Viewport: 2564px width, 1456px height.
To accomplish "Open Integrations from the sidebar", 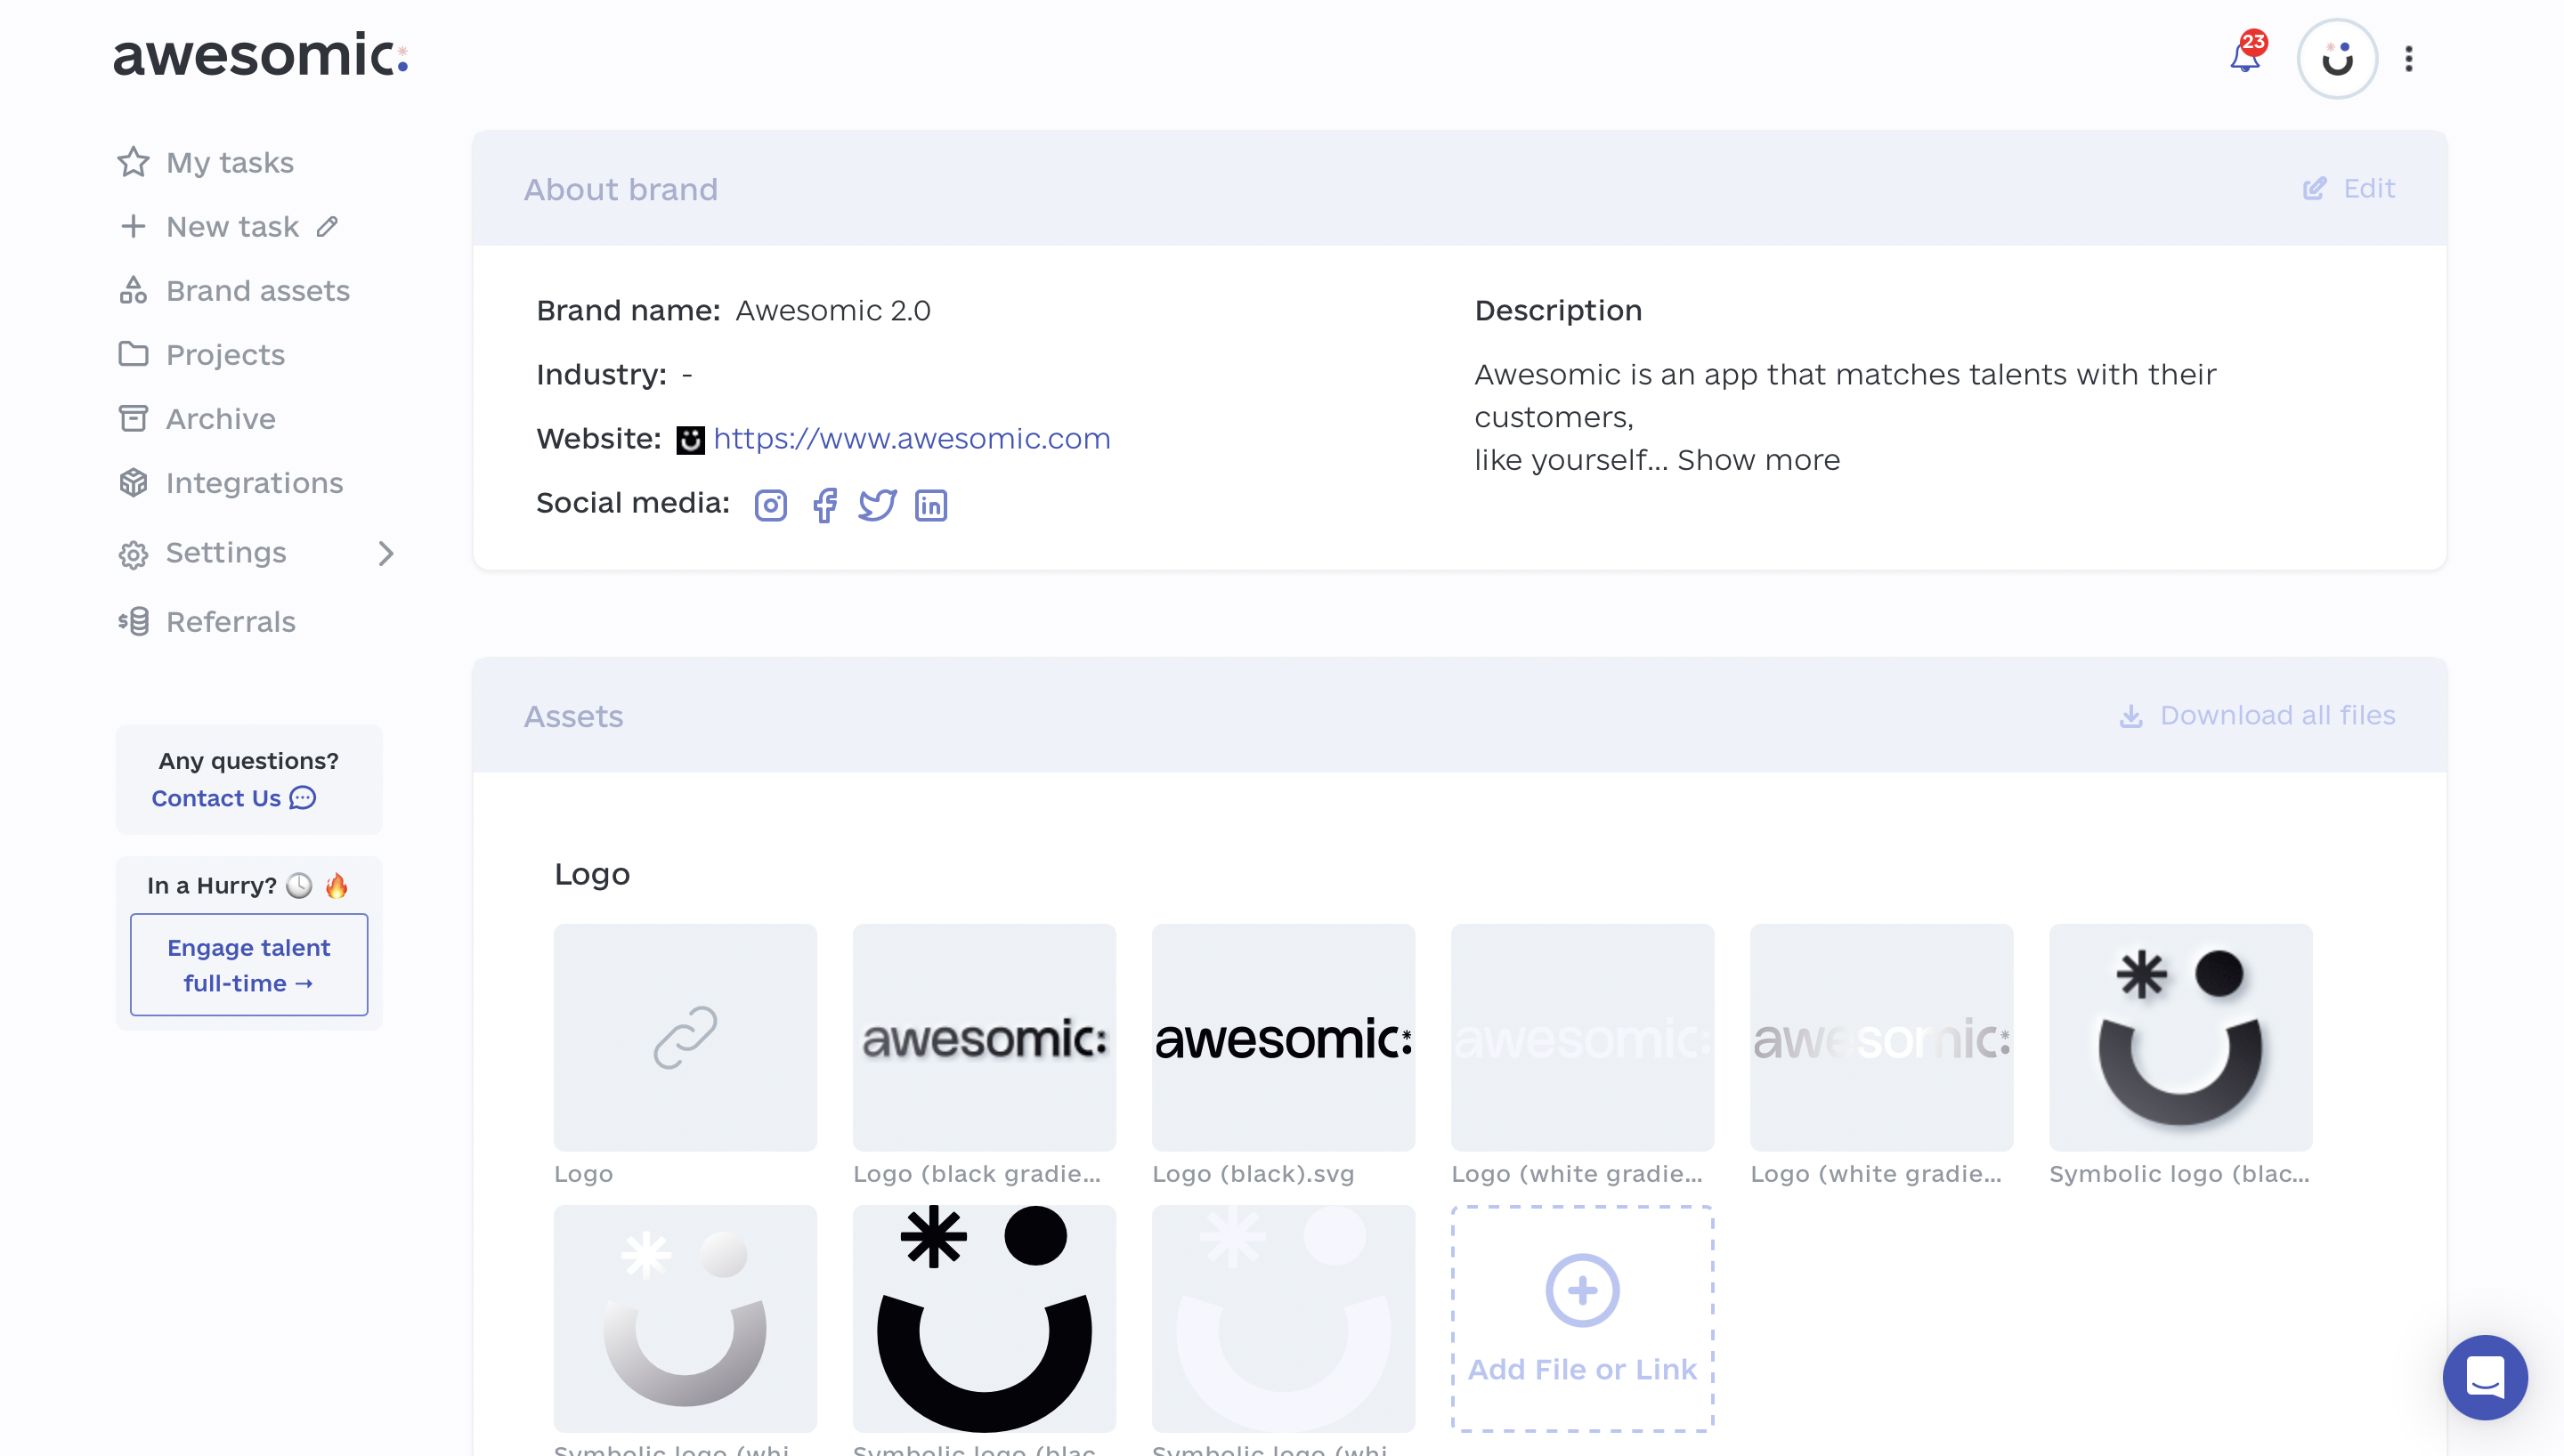I will [254, 483].
